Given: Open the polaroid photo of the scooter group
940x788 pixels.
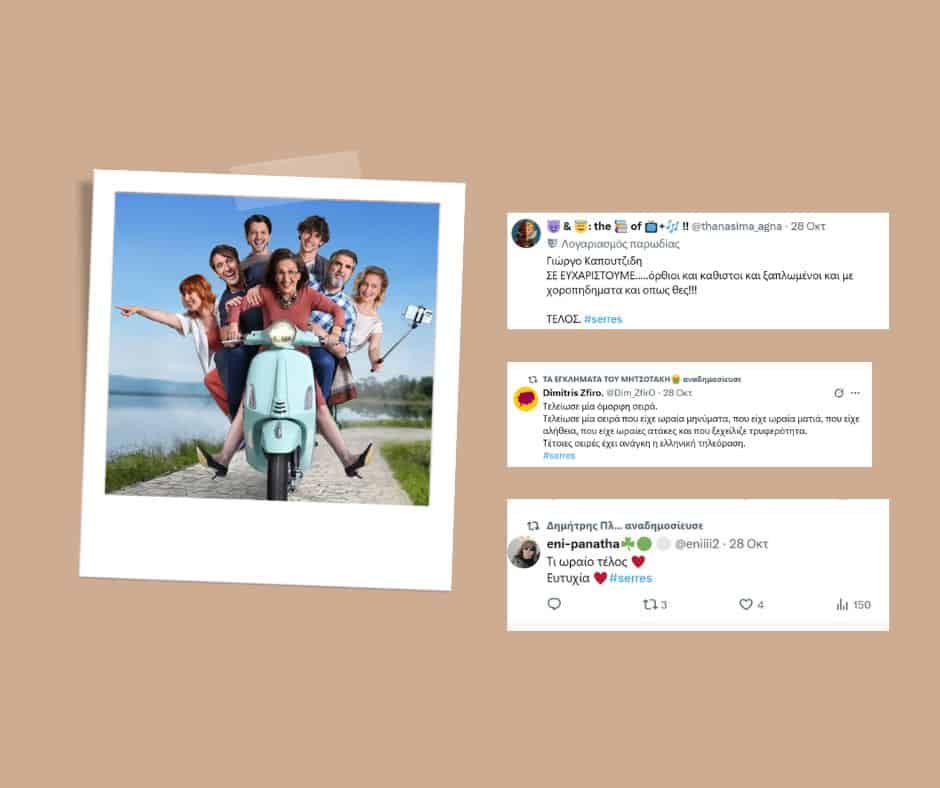Looking at the screenshot, I should [272, 350].
